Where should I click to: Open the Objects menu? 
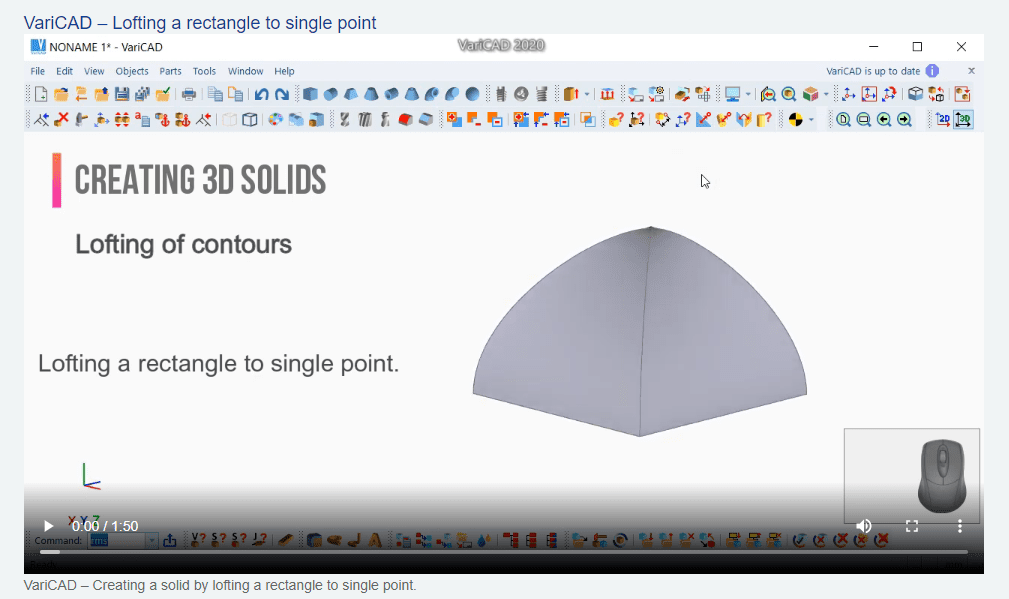(132, 71)
